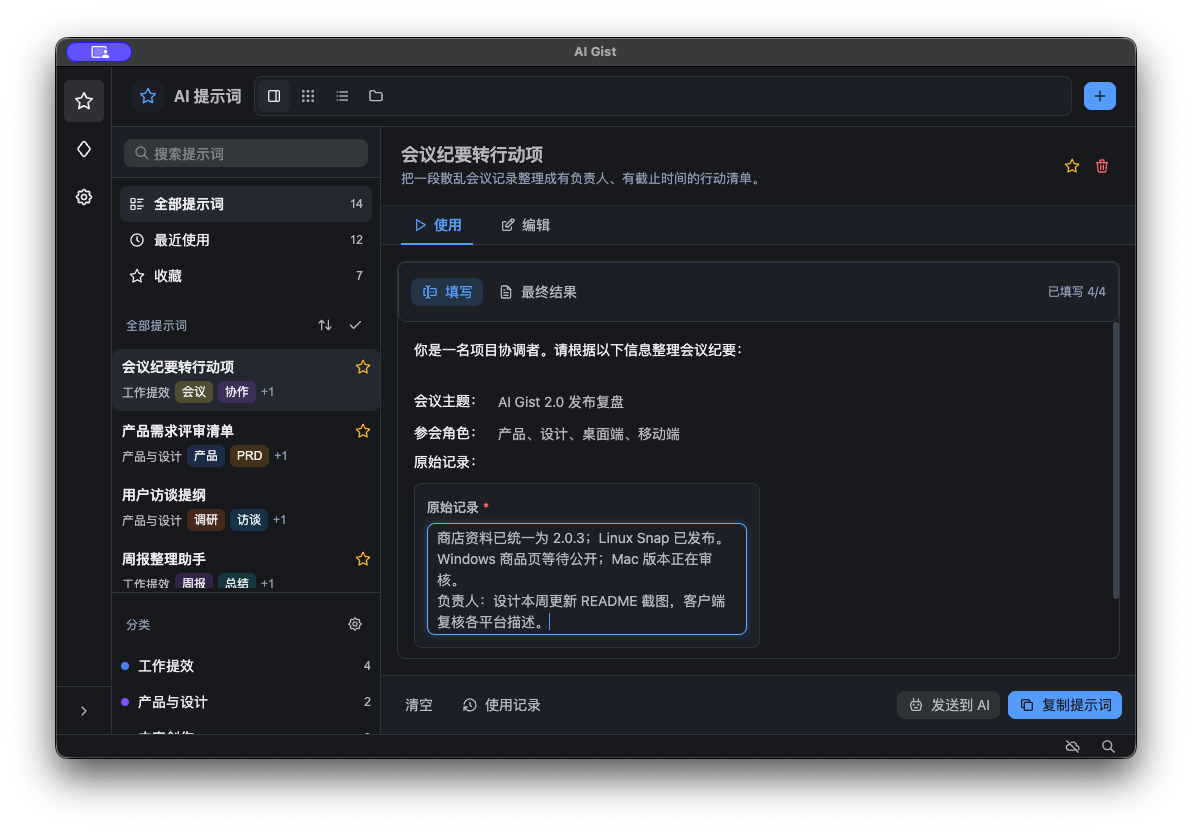Click the 访谈 tag chip
1192x832 pixels.
point(249,519)
